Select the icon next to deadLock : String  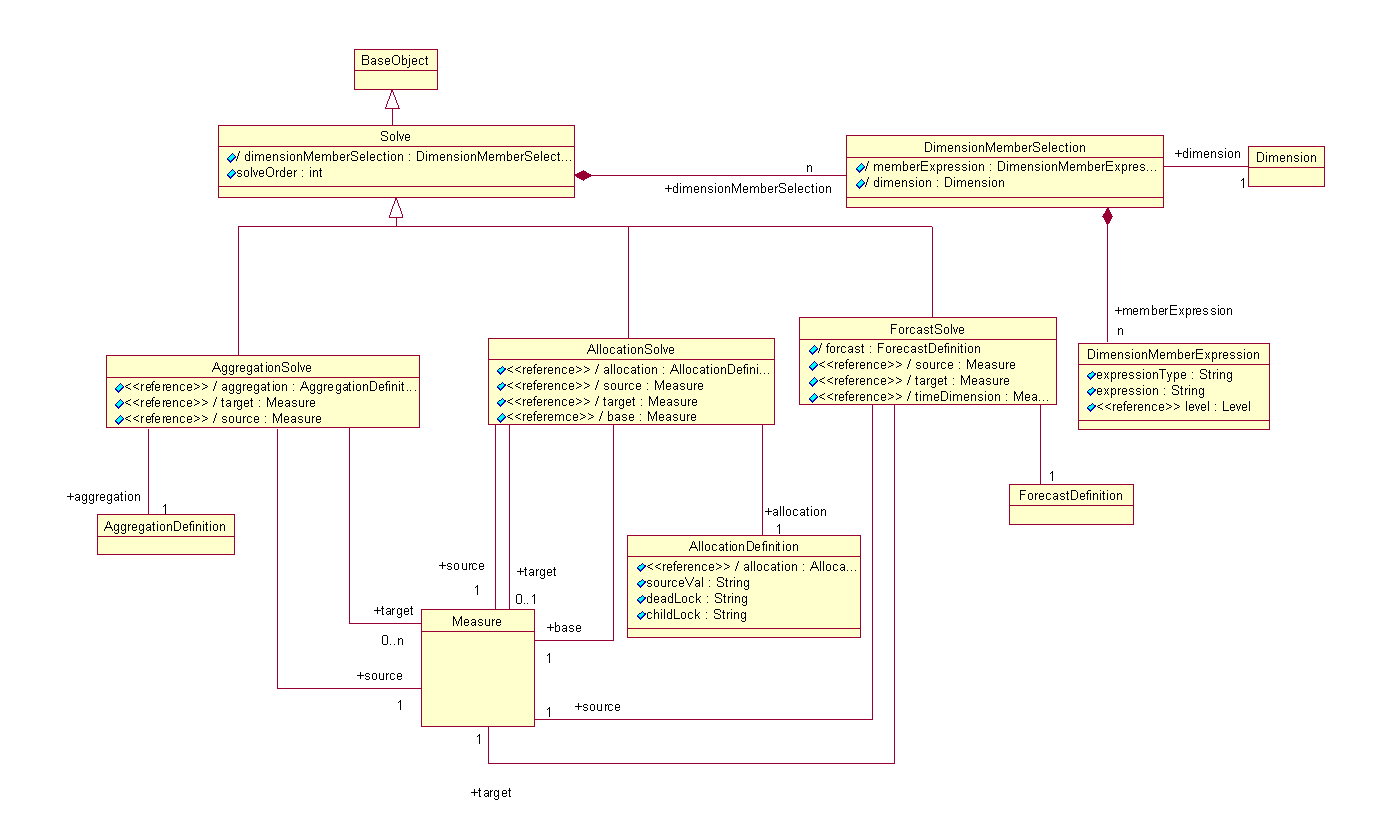pyautogui.click(x=640, y=598)
